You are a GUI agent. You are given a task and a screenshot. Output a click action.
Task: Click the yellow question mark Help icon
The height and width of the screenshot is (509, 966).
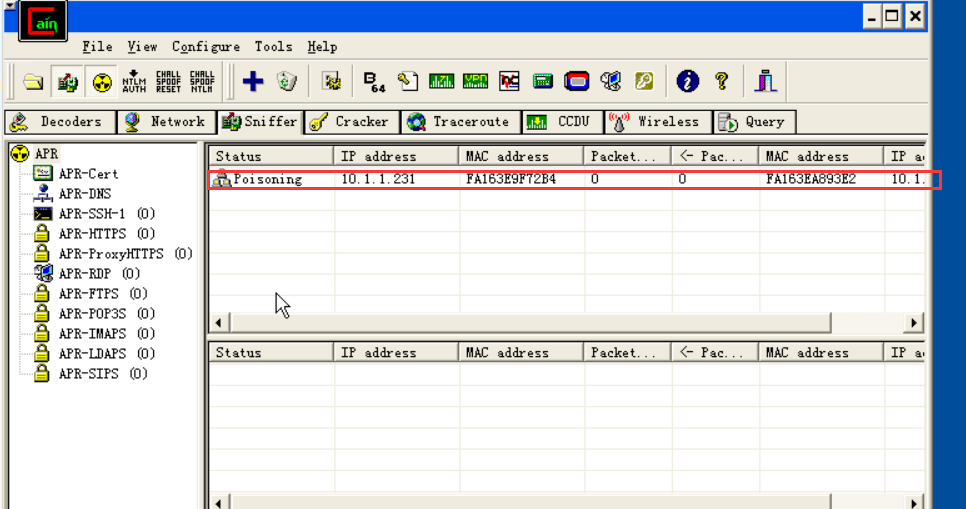[721, 81]
